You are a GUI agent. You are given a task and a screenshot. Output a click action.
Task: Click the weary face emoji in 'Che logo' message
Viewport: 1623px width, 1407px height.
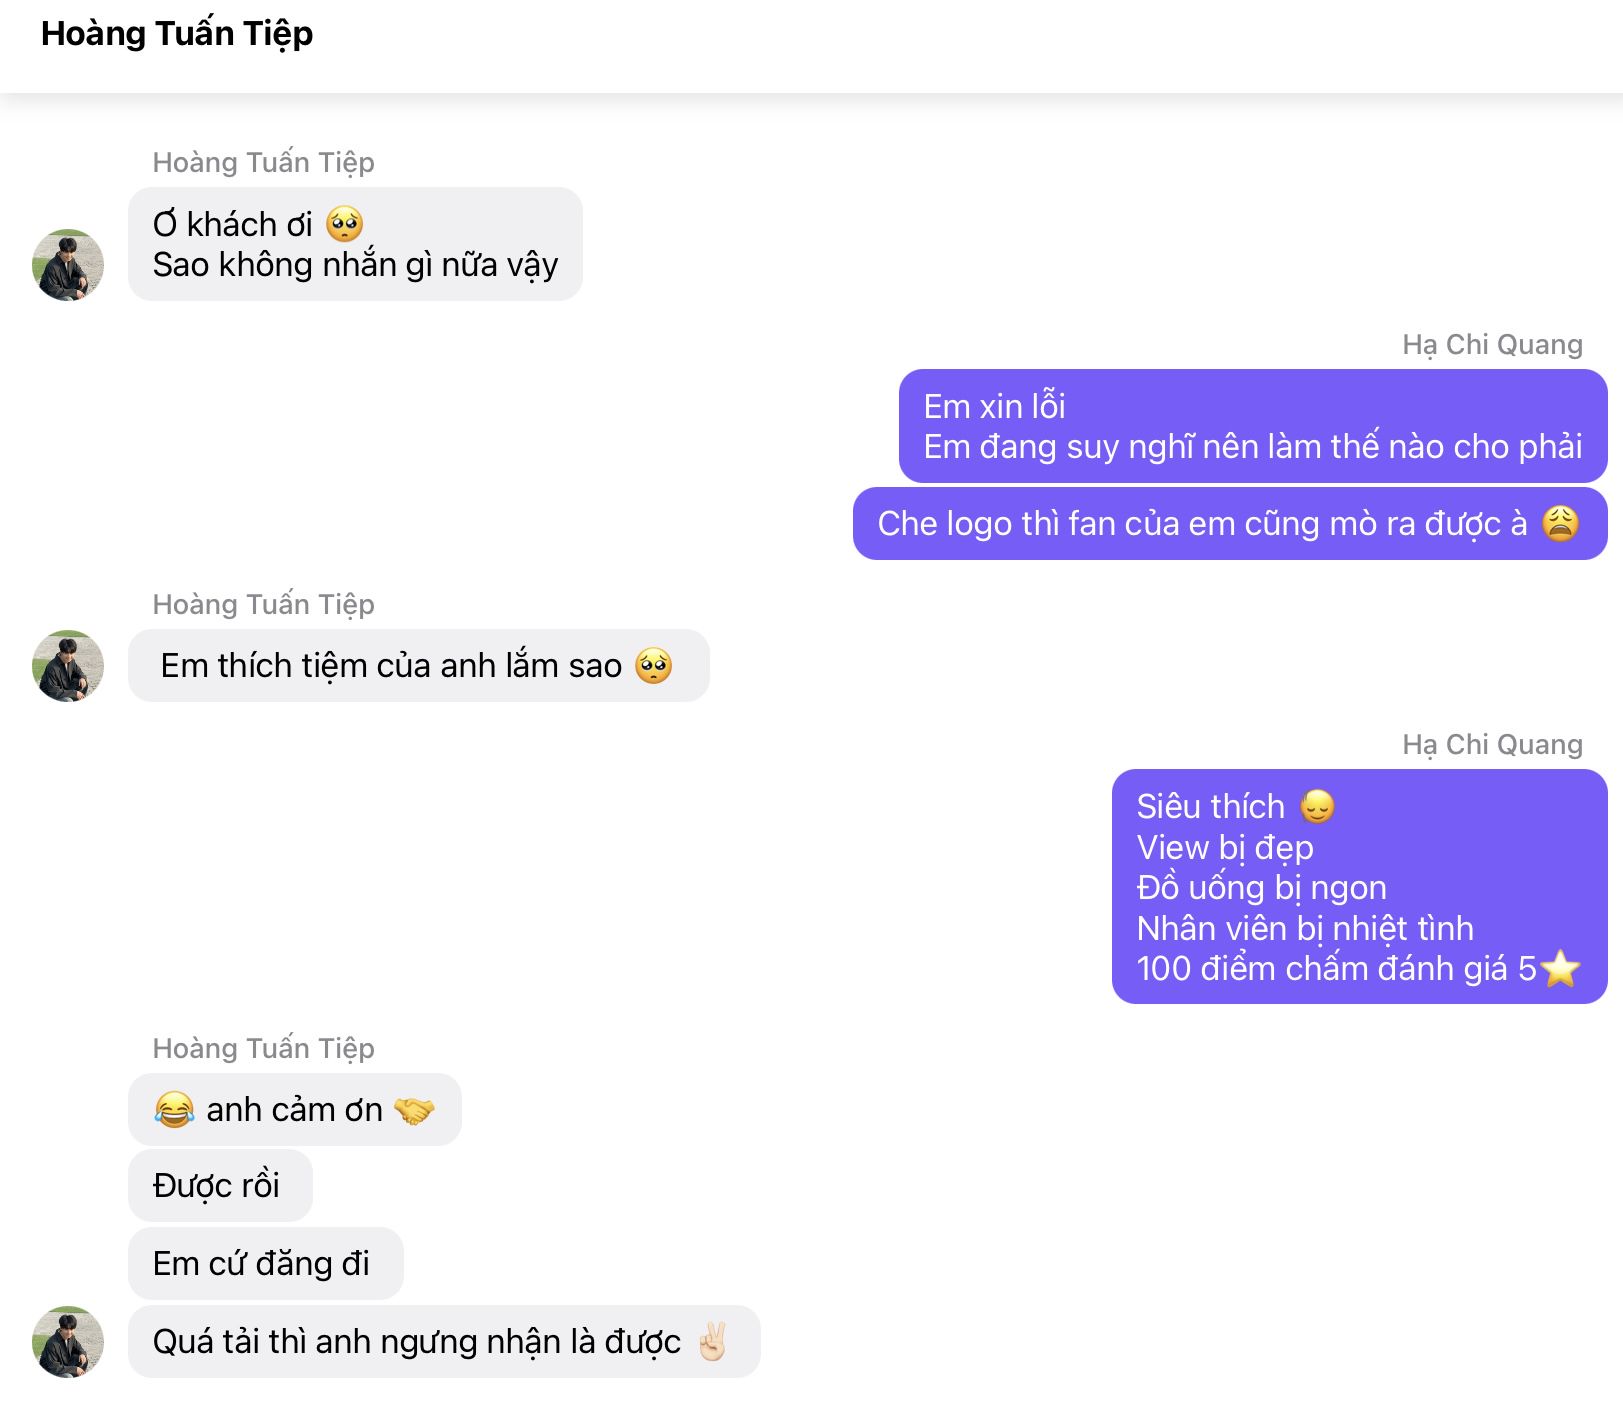1560,523
